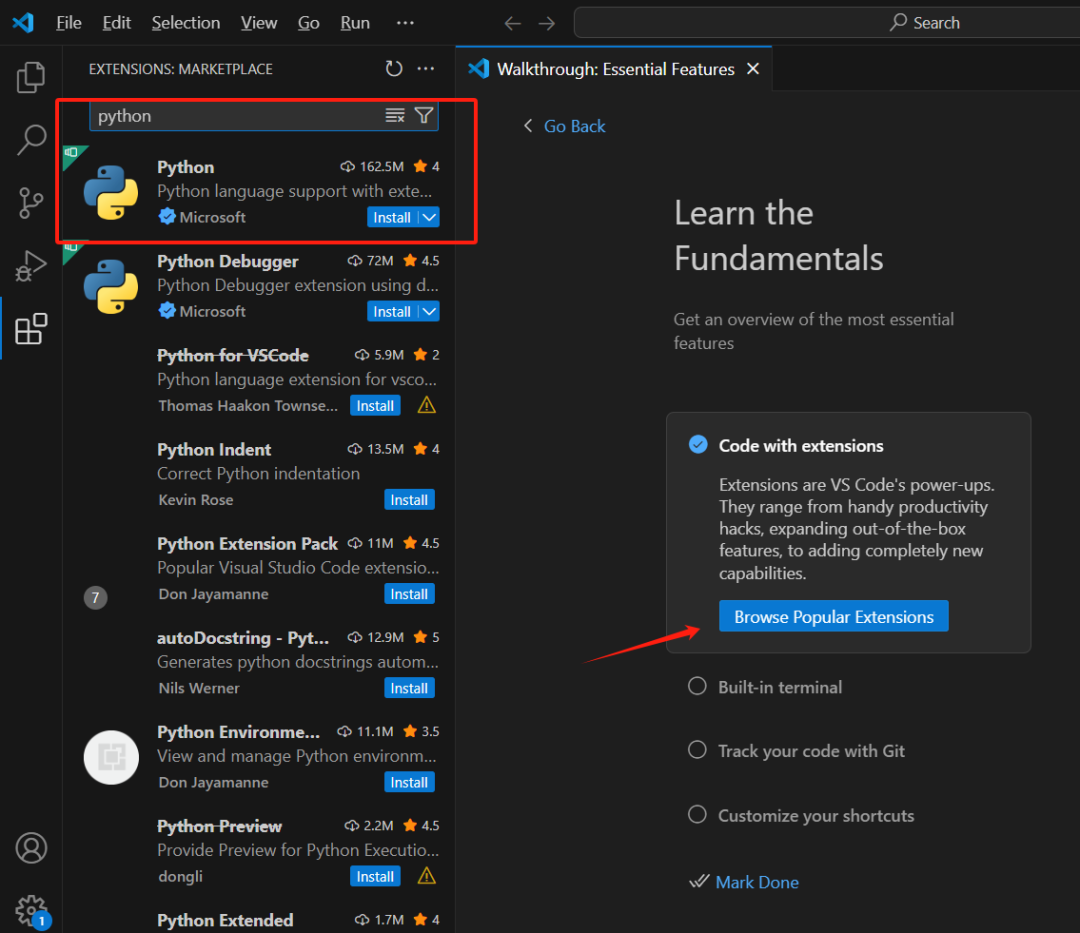The height and width of the screenshot is (933, 1080).
Task: Open the Source Control view
Action: (31, 203)
